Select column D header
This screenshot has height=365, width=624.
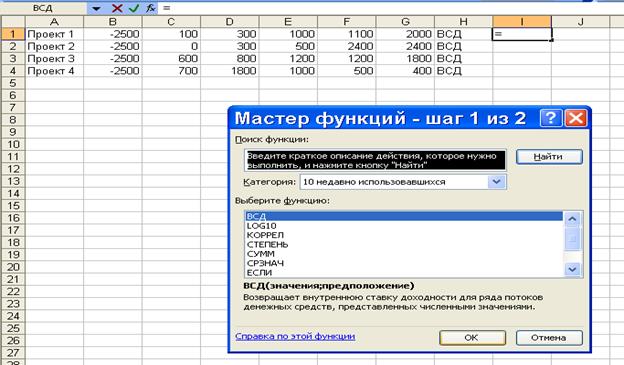tap(230, 22)
